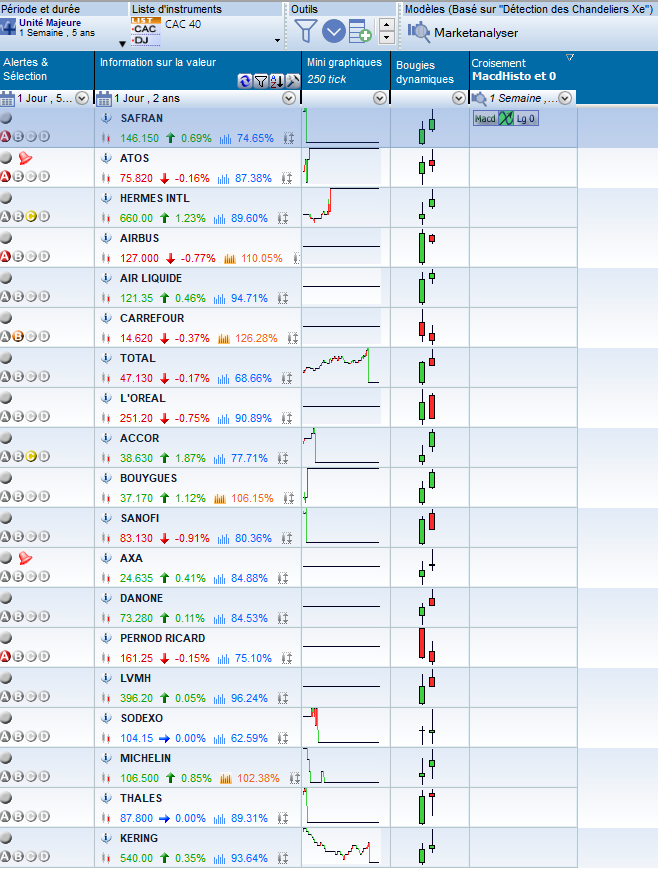This screenshot has width=658, height=873.
Task: Click the candlestick icon in ATOS row
Action: point(106,178)
